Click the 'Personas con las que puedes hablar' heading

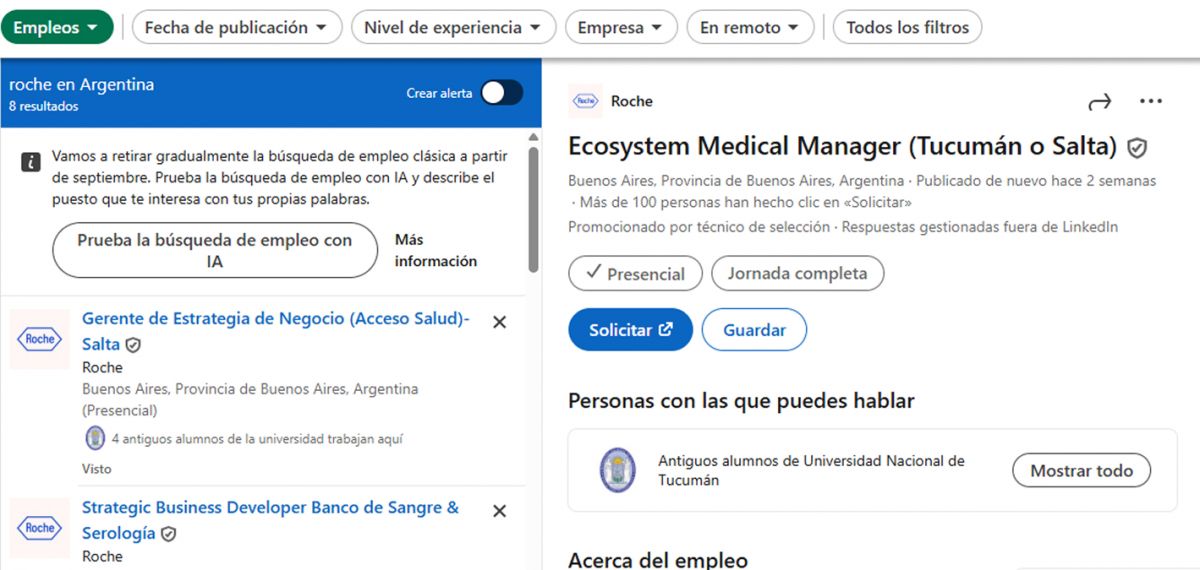[741, 401]
